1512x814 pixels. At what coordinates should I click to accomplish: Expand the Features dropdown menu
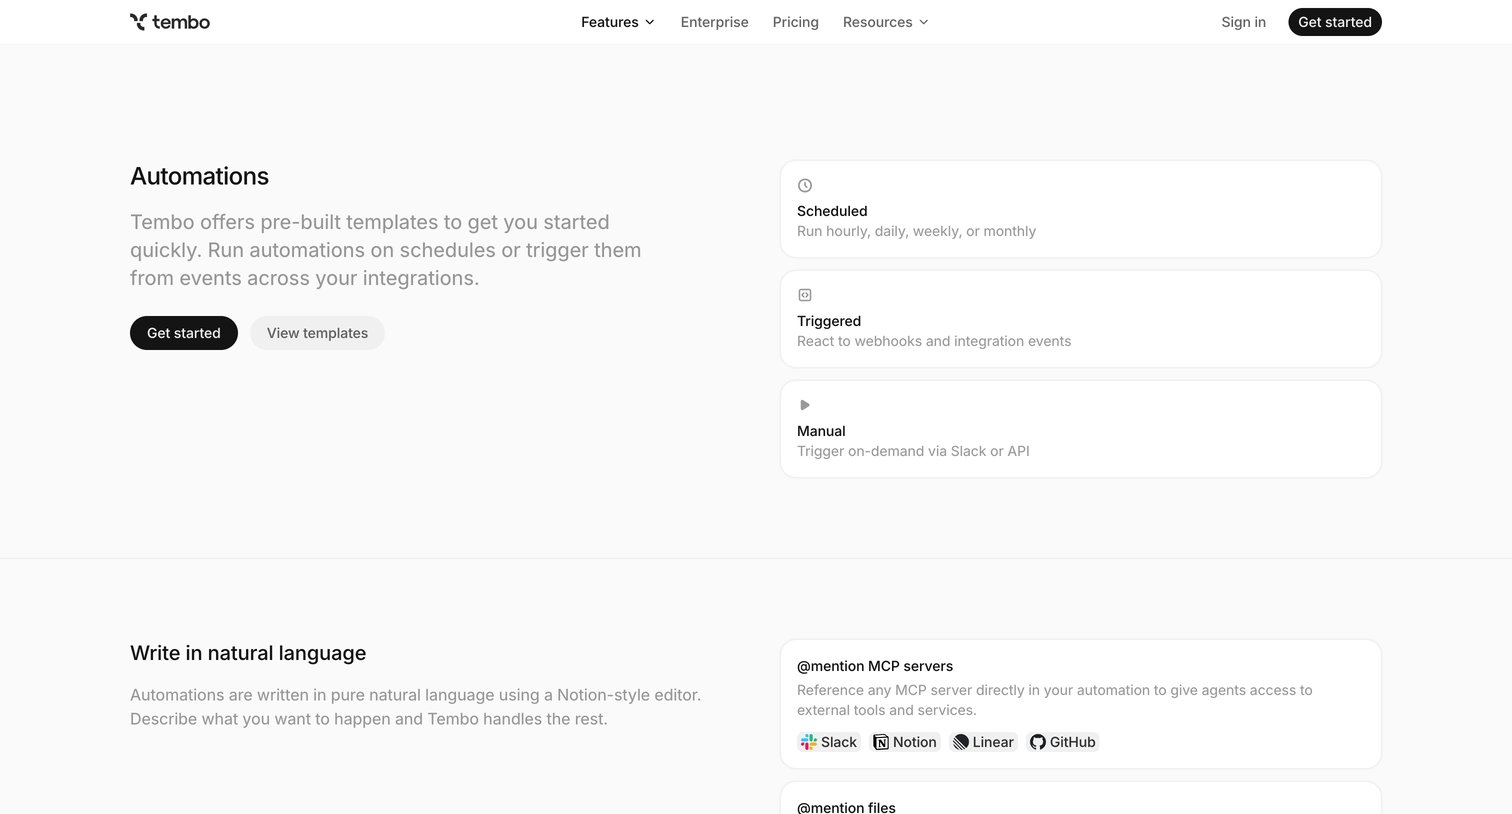coord(618,22)
